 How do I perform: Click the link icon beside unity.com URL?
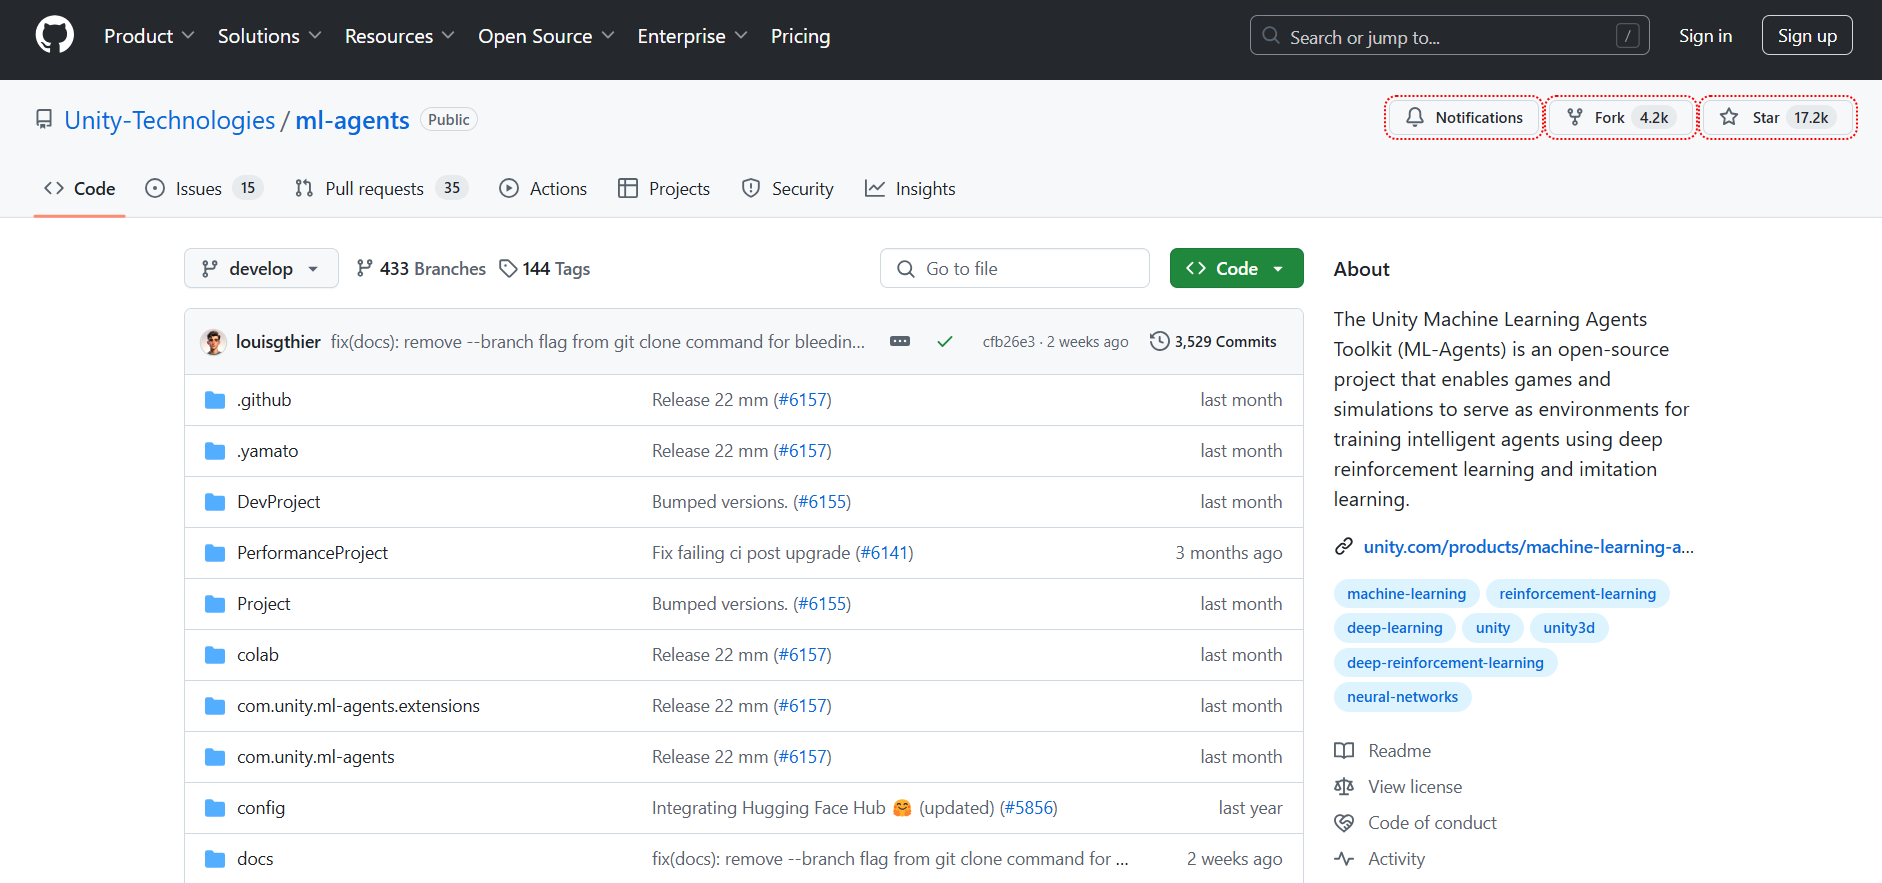point(1344,547)
